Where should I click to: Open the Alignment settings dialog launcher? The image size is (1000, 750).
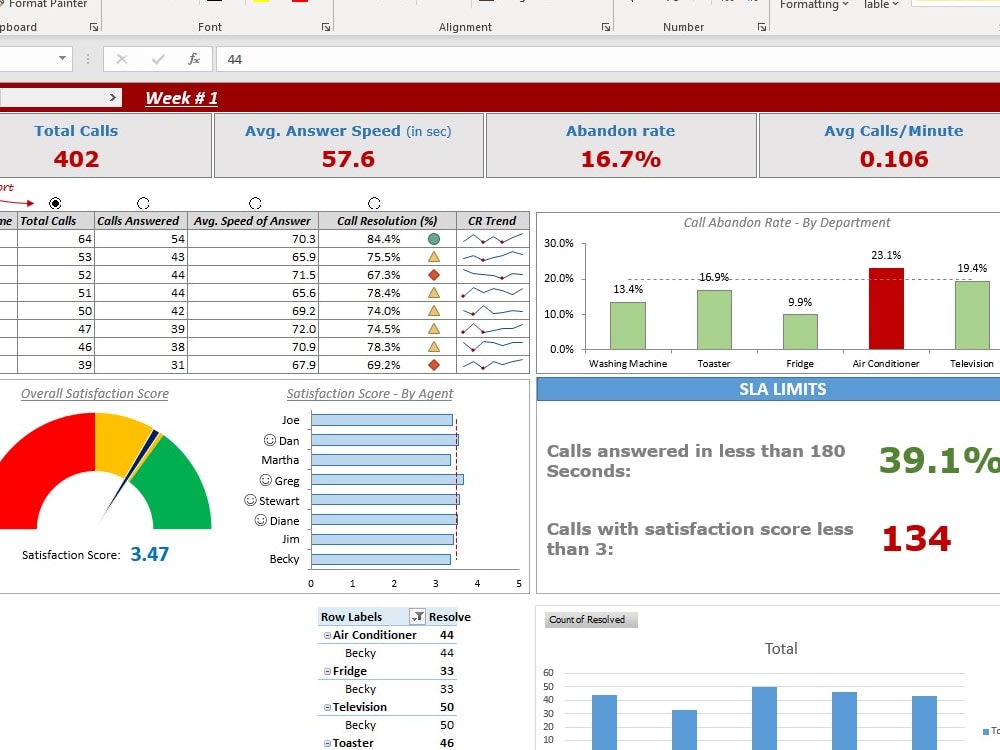pos(605,27)
